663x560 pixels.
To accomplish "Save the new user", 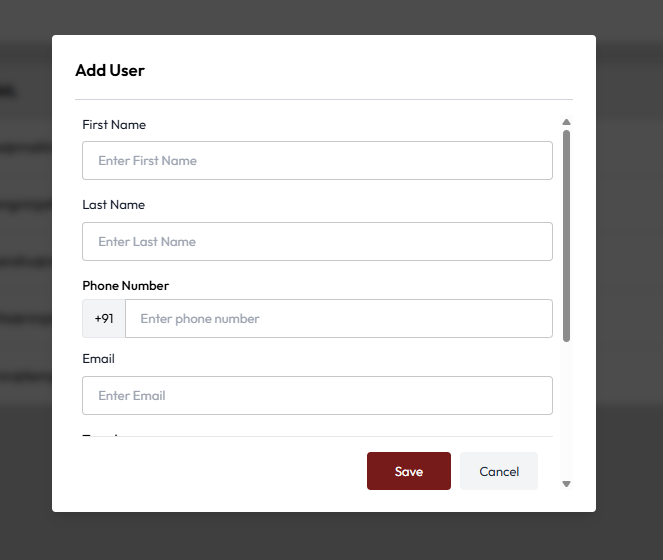I will (x=408, y=472).
